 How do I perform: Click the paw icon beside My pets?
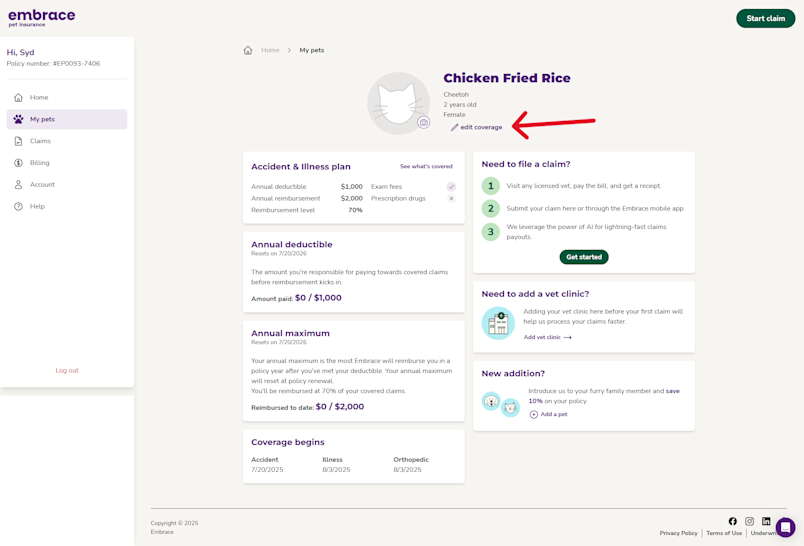coord(18,119)
